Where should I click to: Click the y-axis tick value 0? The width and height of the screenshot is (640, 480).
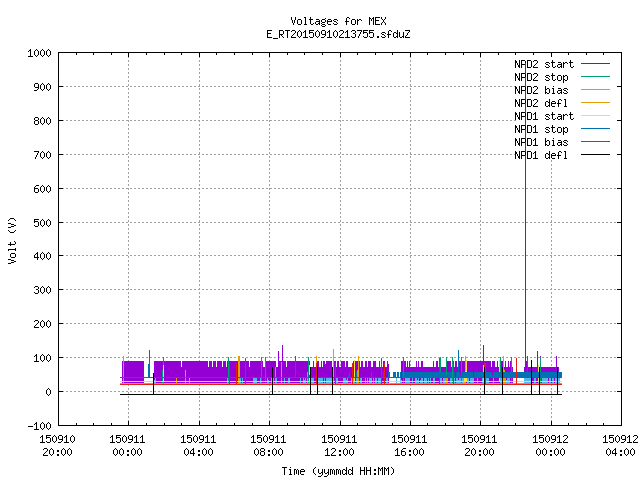pyautogui.click(x=49, y=392)
